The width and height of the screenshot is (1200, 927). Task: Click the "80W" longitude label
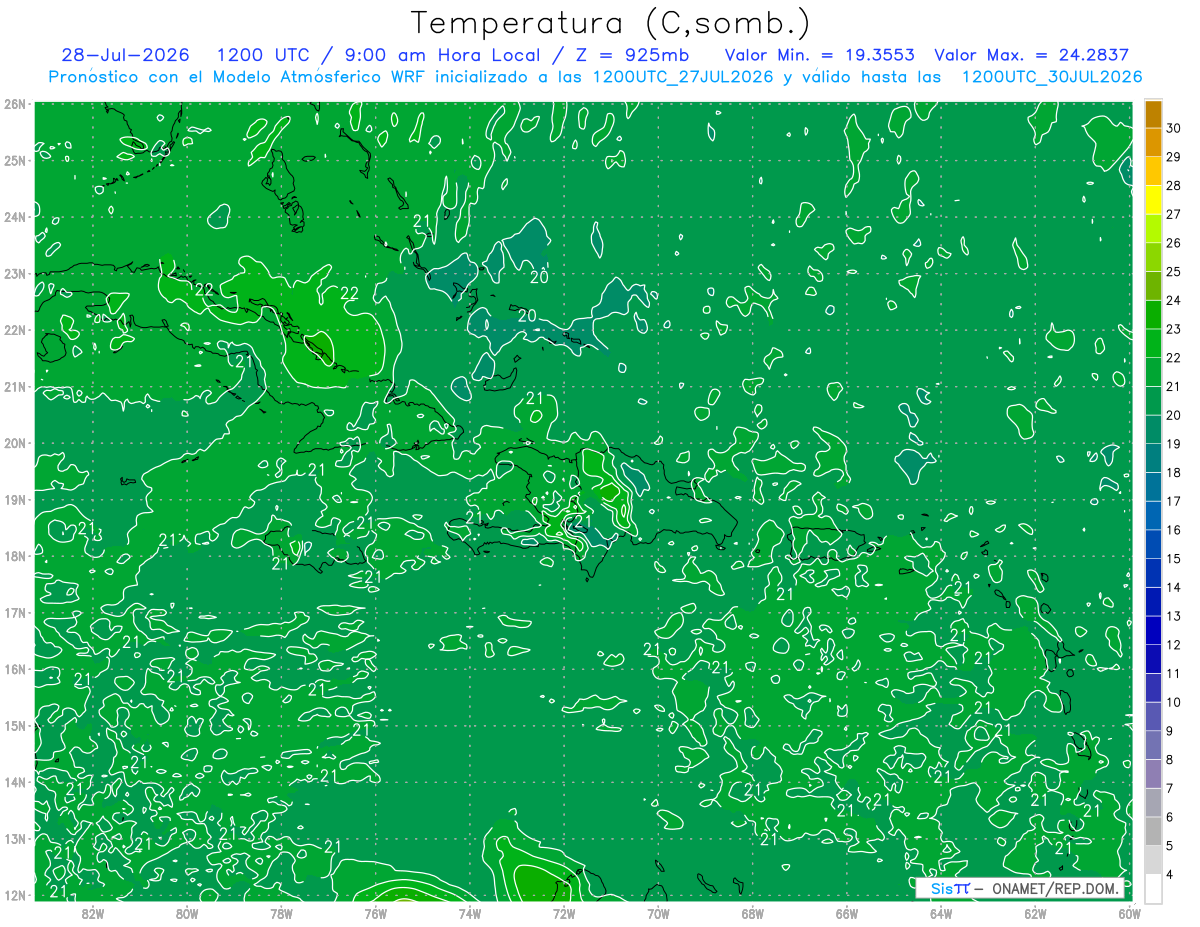pos(187,913)
